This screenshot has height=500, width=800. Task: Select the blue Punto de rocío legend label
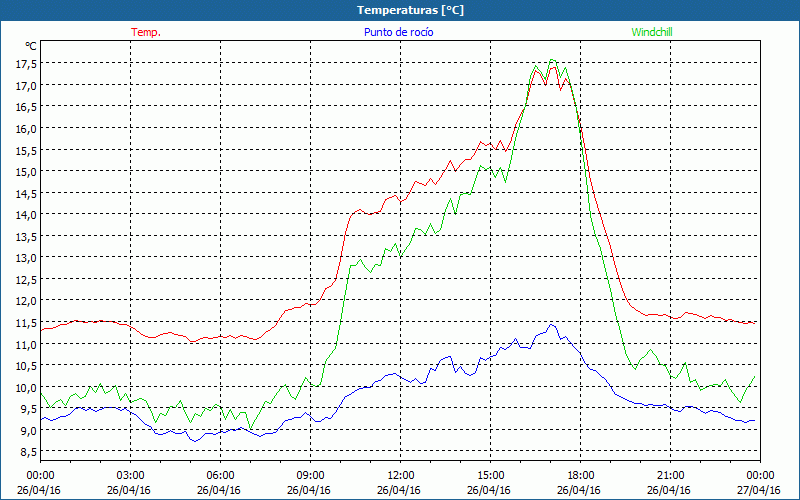point(398,32)
